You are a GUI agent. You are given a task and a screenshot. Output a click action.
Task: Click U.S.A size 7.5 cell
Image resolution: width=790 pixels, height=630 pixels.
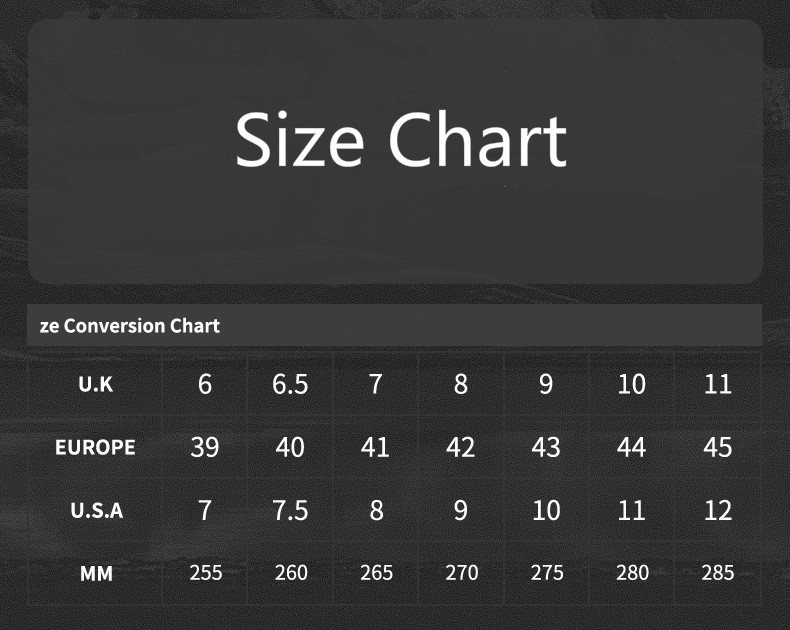[x=290, y=510]
